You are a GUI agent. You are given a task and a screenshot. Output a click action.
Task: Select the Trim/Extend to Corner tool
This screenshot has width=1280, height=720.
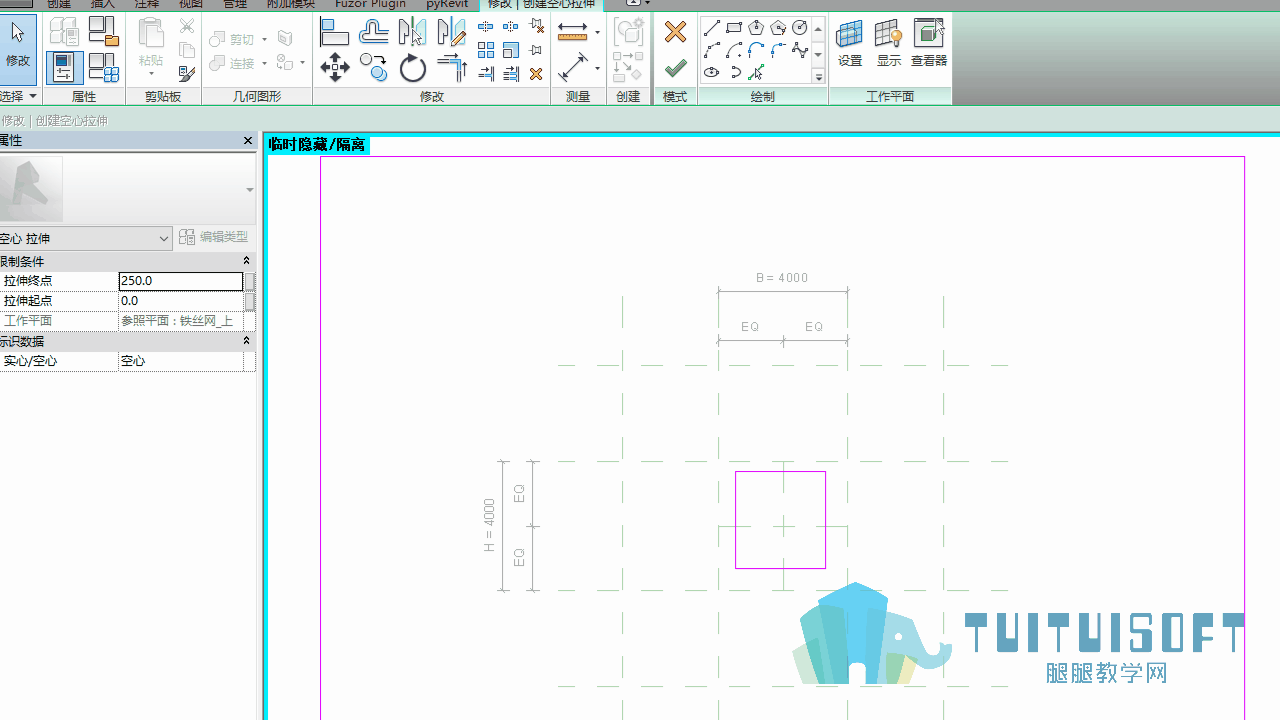tap(451, 68)
